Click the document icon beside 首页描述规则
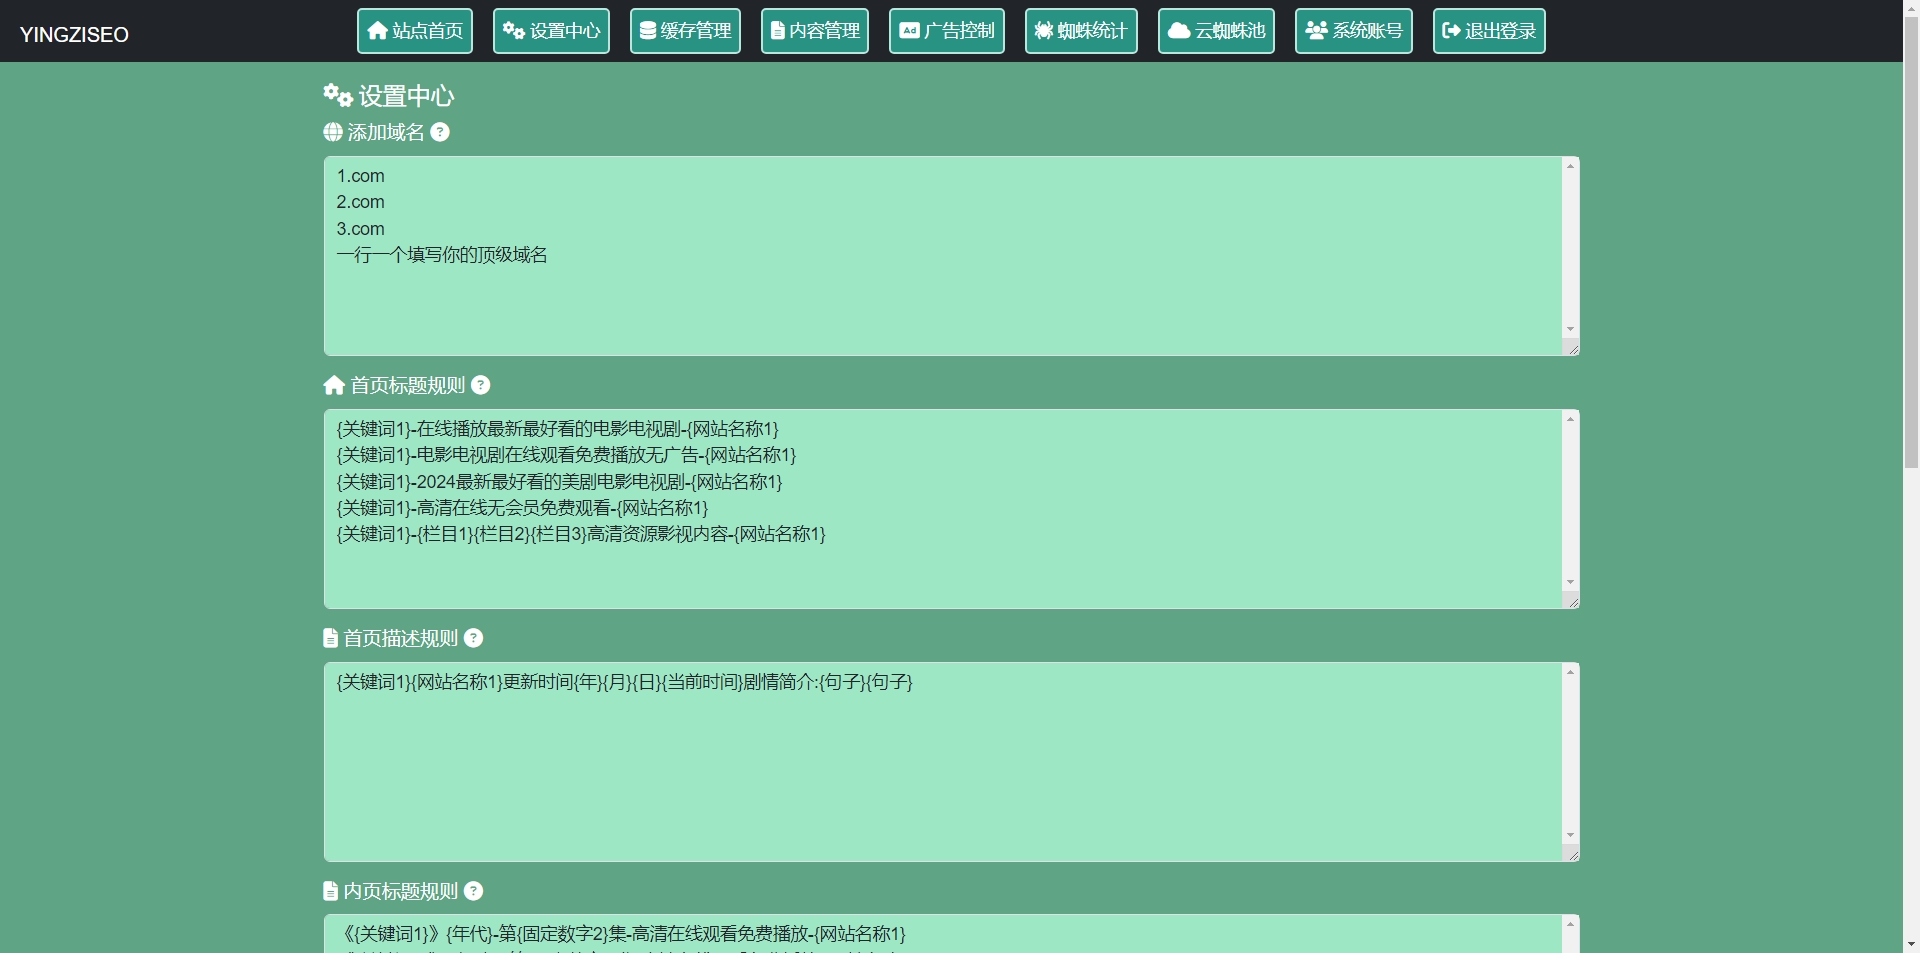The image size is (1920, 953). 330,638
